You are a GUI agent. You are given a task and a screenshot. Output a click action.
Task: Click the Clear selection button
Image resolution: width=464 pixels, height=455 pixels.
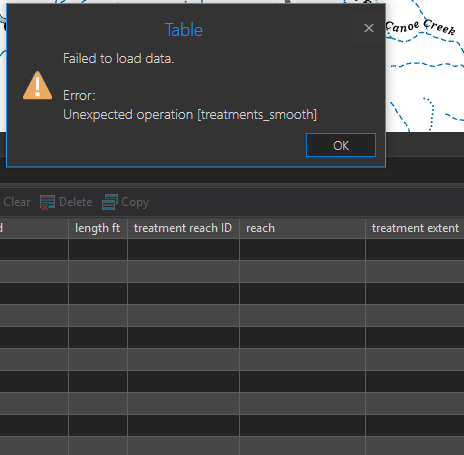point(16,202)
